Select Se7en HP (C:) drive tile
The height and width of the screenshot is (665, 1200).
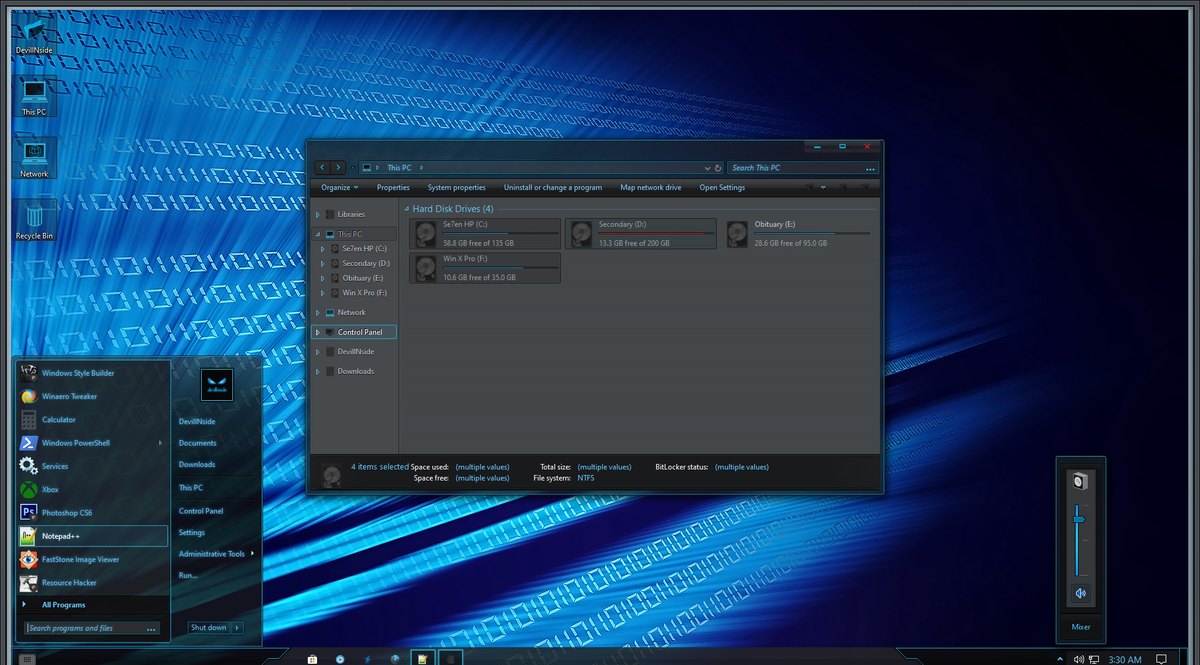[485, 234]
